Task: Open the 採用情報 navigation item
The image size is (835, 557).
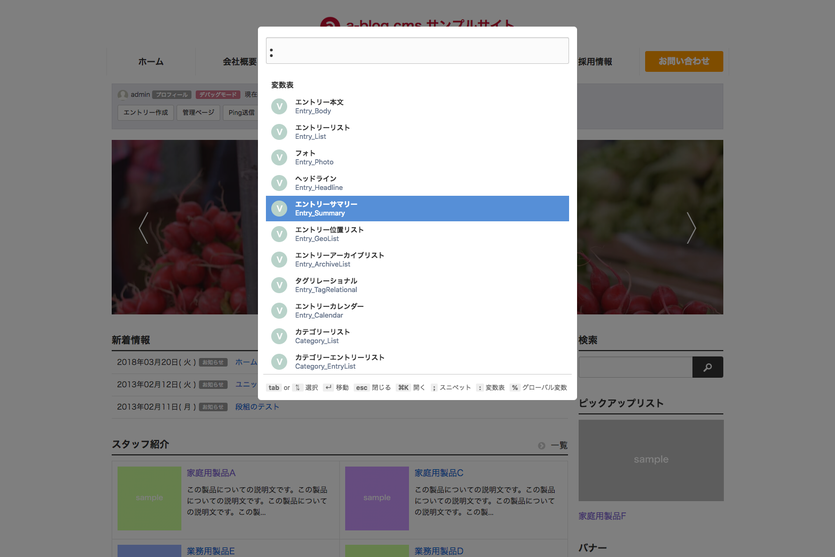Action: click(x=595, y=62)
